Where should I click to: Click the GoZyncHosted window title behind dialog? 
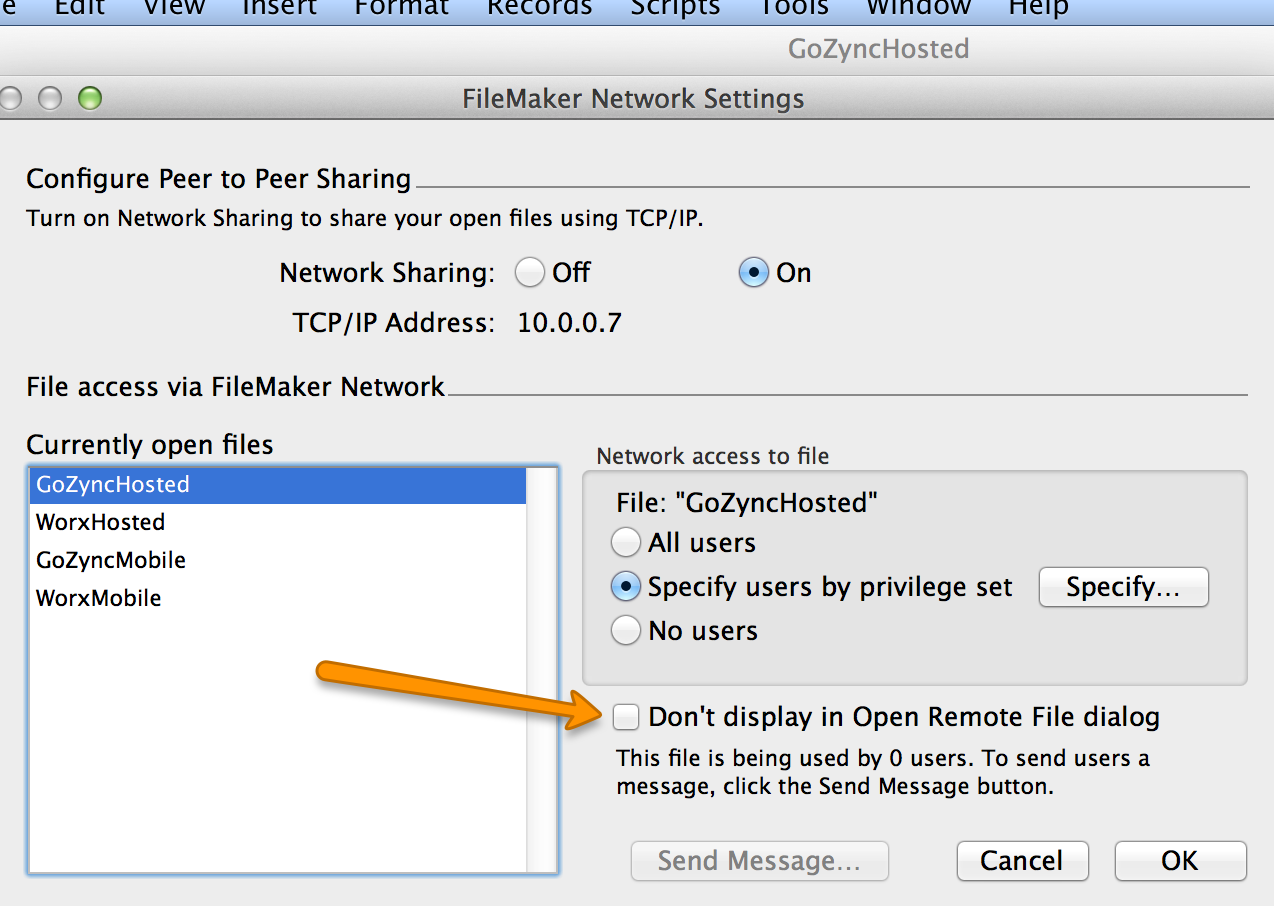tap(878, 49)
